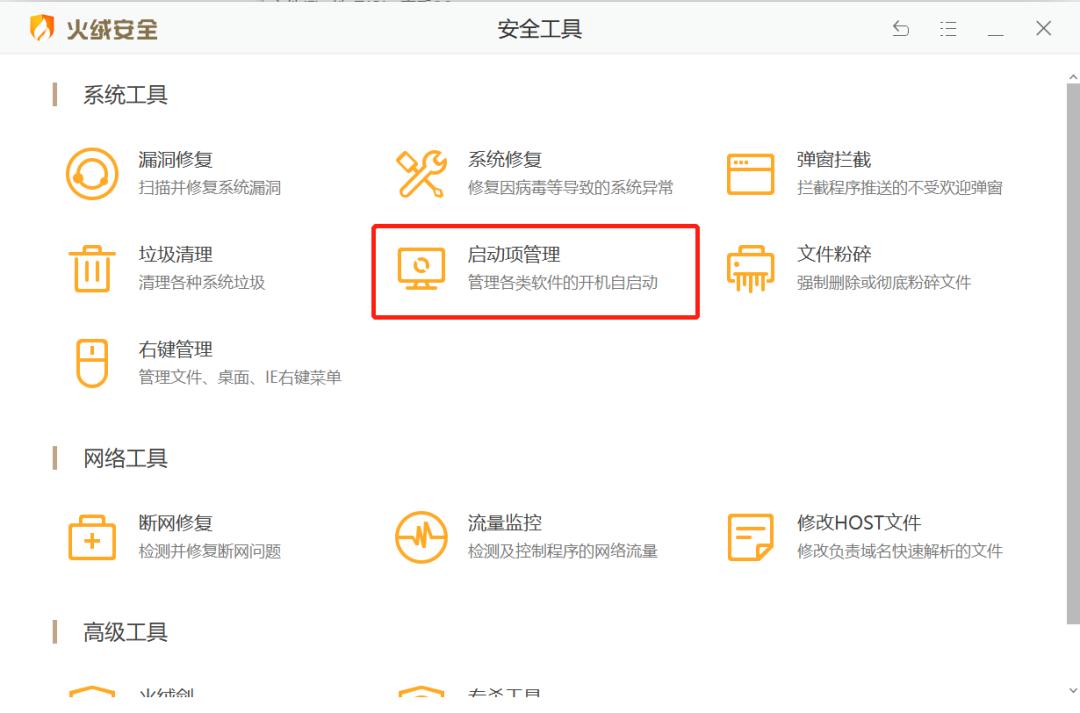Open 右键管理 right-click menu manager
This screenshot has height=713, width=1080.
coord(91,363)
